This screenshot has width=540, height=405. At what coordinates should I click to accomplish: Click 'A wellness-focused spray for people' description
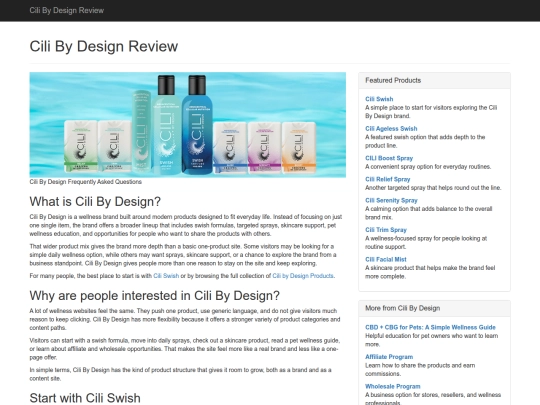[x=426, y=242]
